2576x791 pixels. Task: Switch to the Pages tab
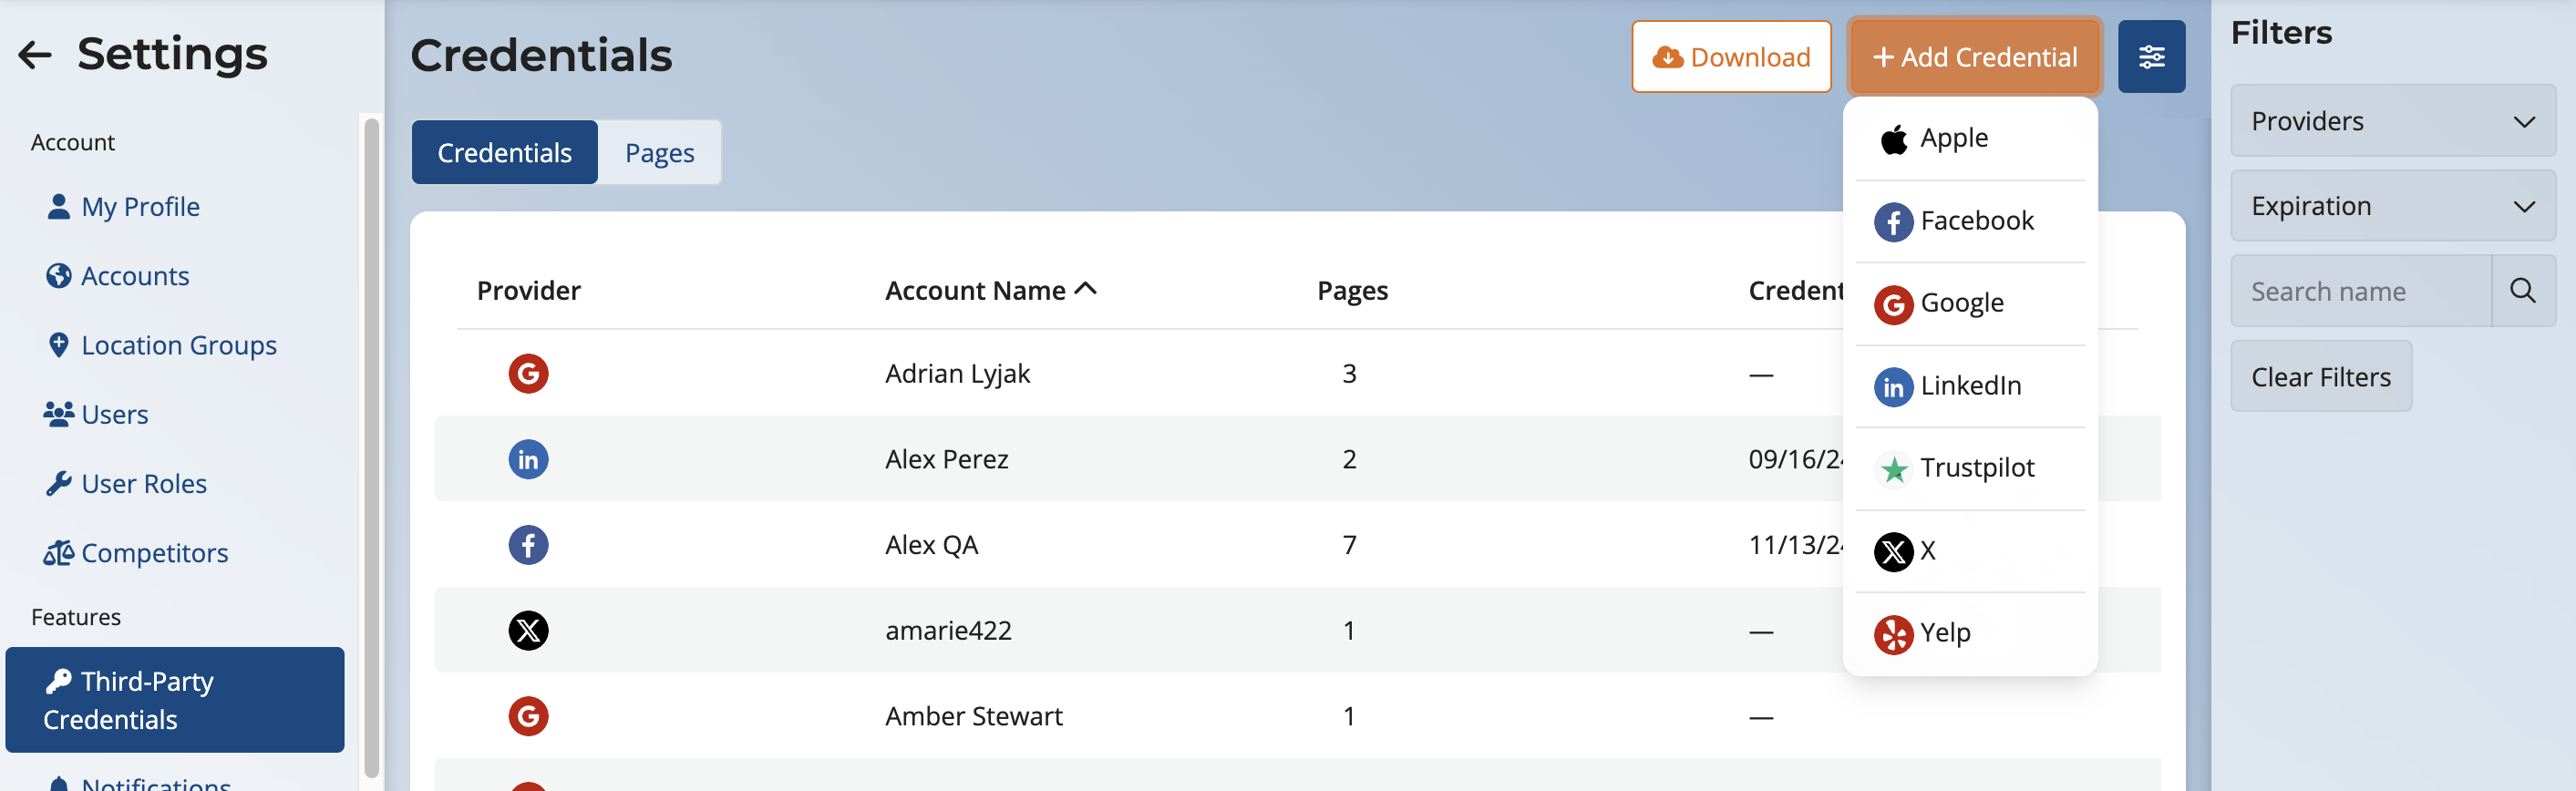click(659, 153)
